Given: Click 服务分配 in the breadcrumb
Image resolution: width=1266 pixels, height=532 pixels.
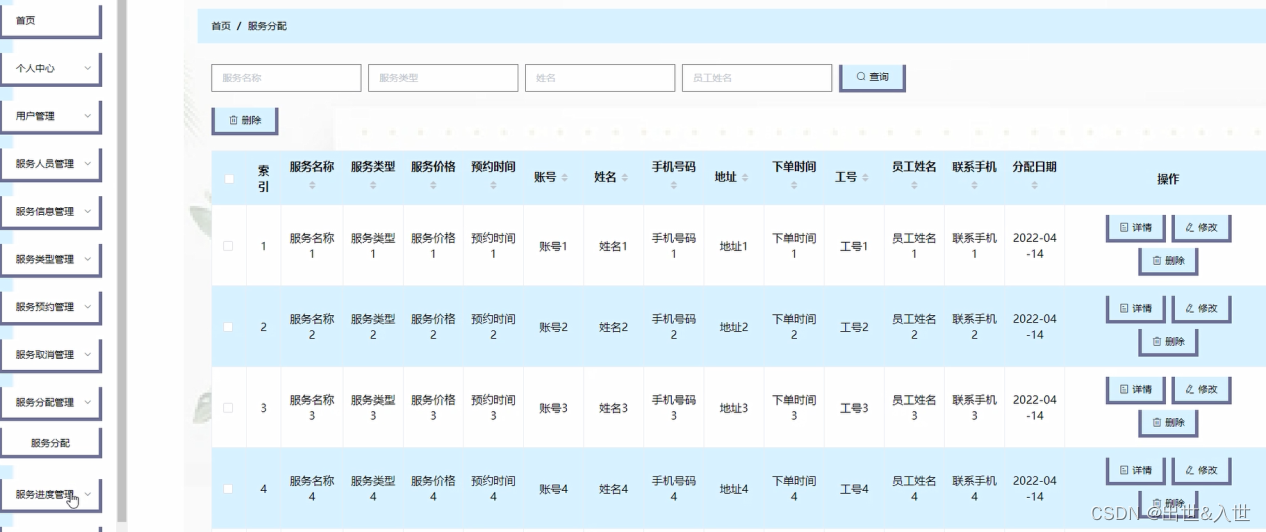Looking at the screenshot, I should 267,26.
